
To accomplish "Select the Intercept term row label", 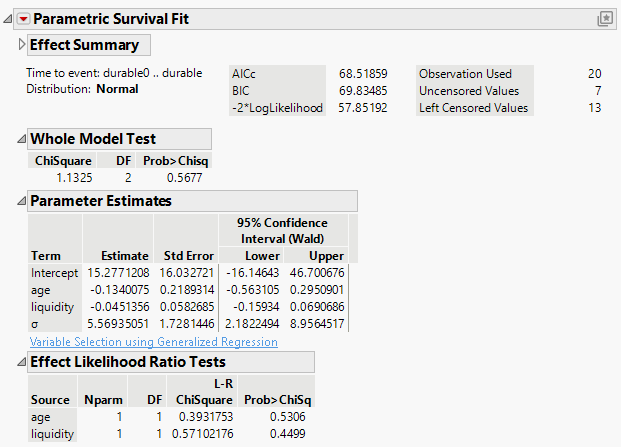I will (55, 273).
